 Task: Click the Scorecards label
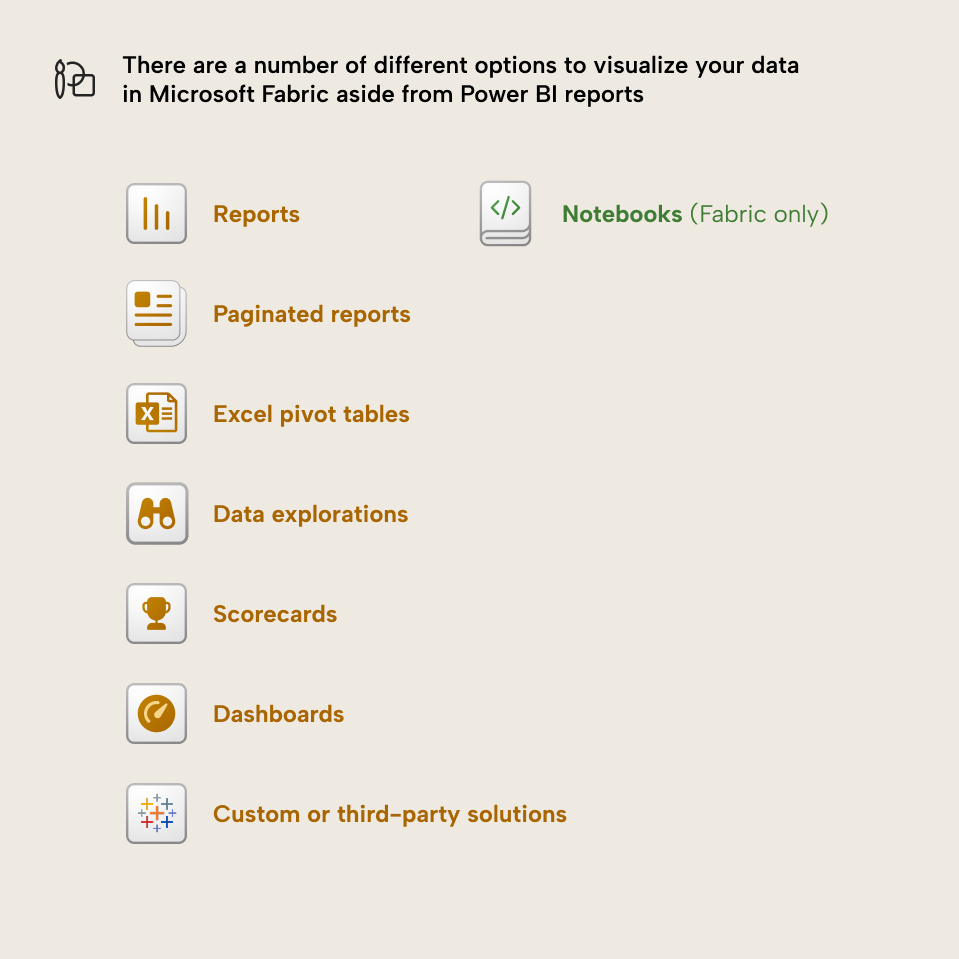275,614
